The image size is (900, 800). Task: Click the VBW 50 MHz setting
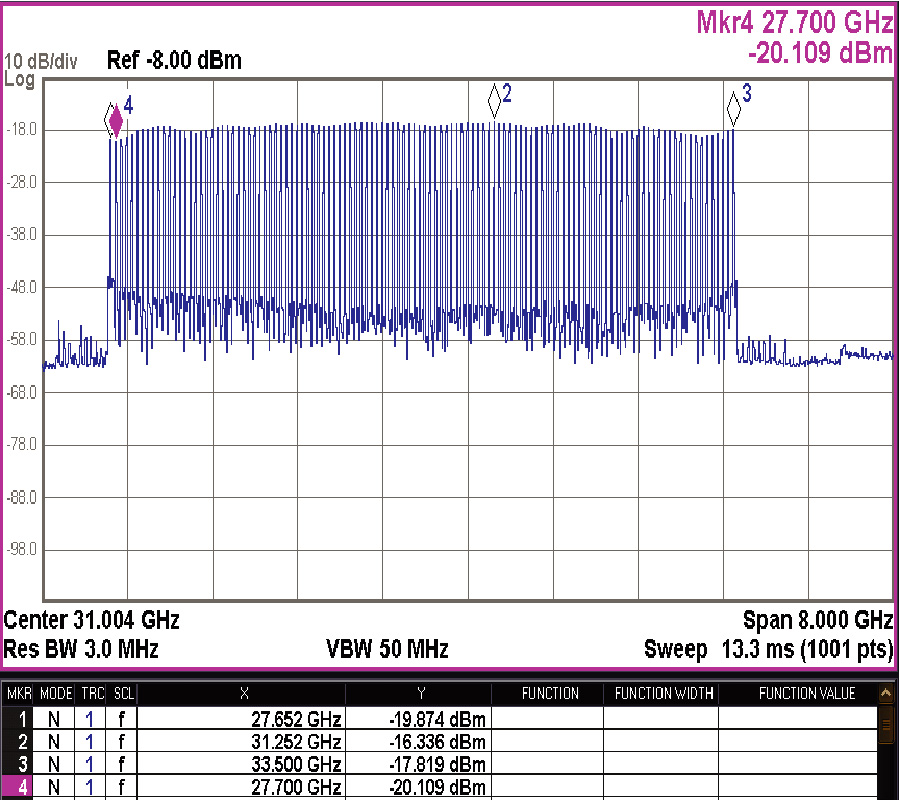(387, 649)
